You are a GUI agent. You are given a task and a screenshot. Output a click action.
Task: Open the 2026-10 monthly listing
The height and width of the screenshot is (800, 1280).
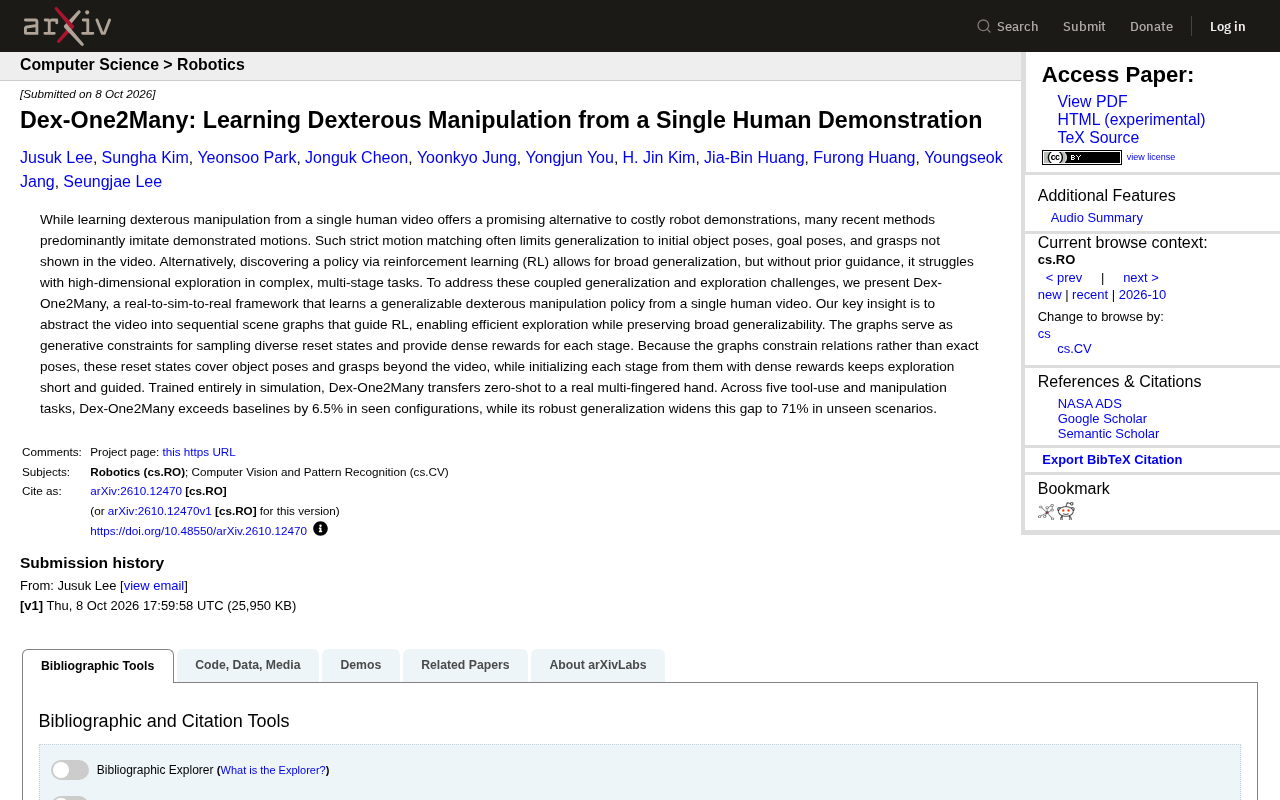tap(1142, 295)
